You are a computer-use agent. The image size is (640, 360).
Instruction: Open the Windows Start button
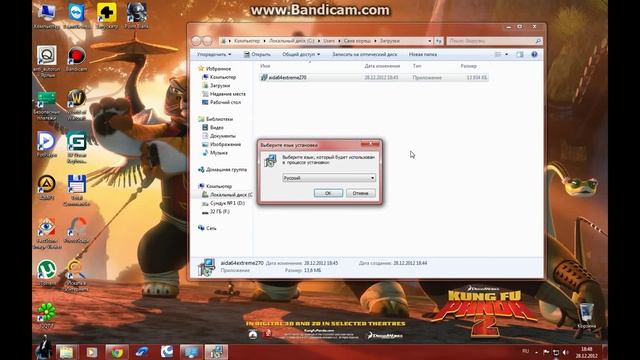pos(43,349)
